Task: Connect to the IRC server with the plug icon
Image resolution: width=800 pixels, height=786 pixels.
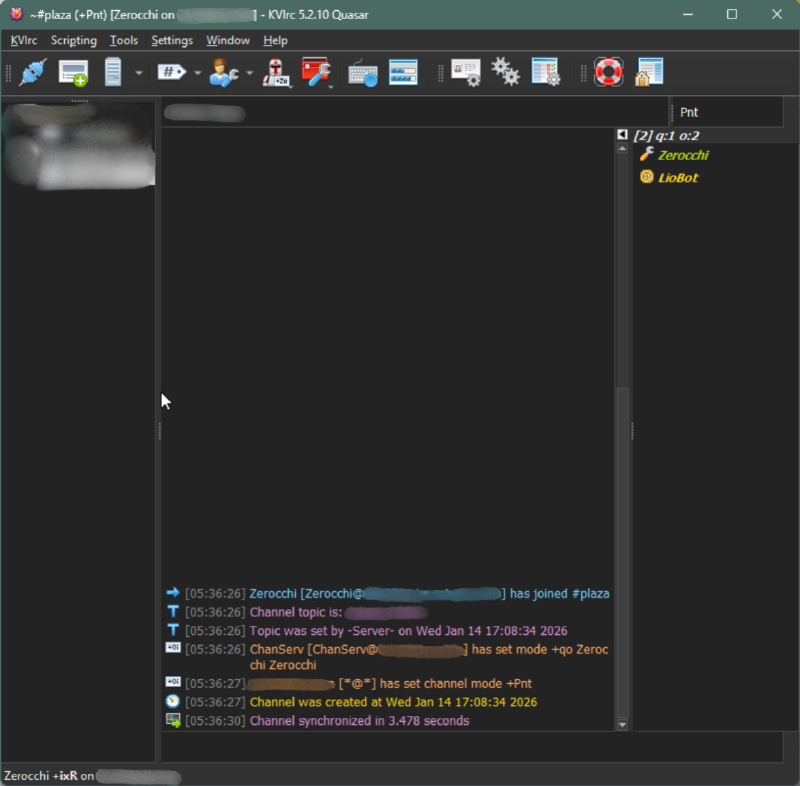Action: (x=33, y=72)
